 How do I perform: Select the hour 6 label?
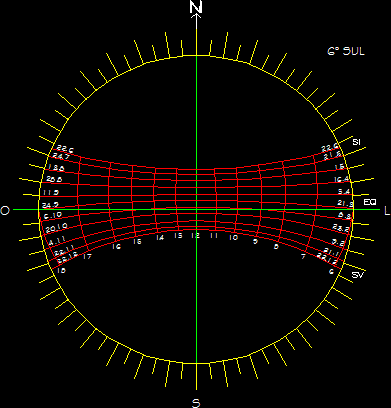tap(331, 272)
